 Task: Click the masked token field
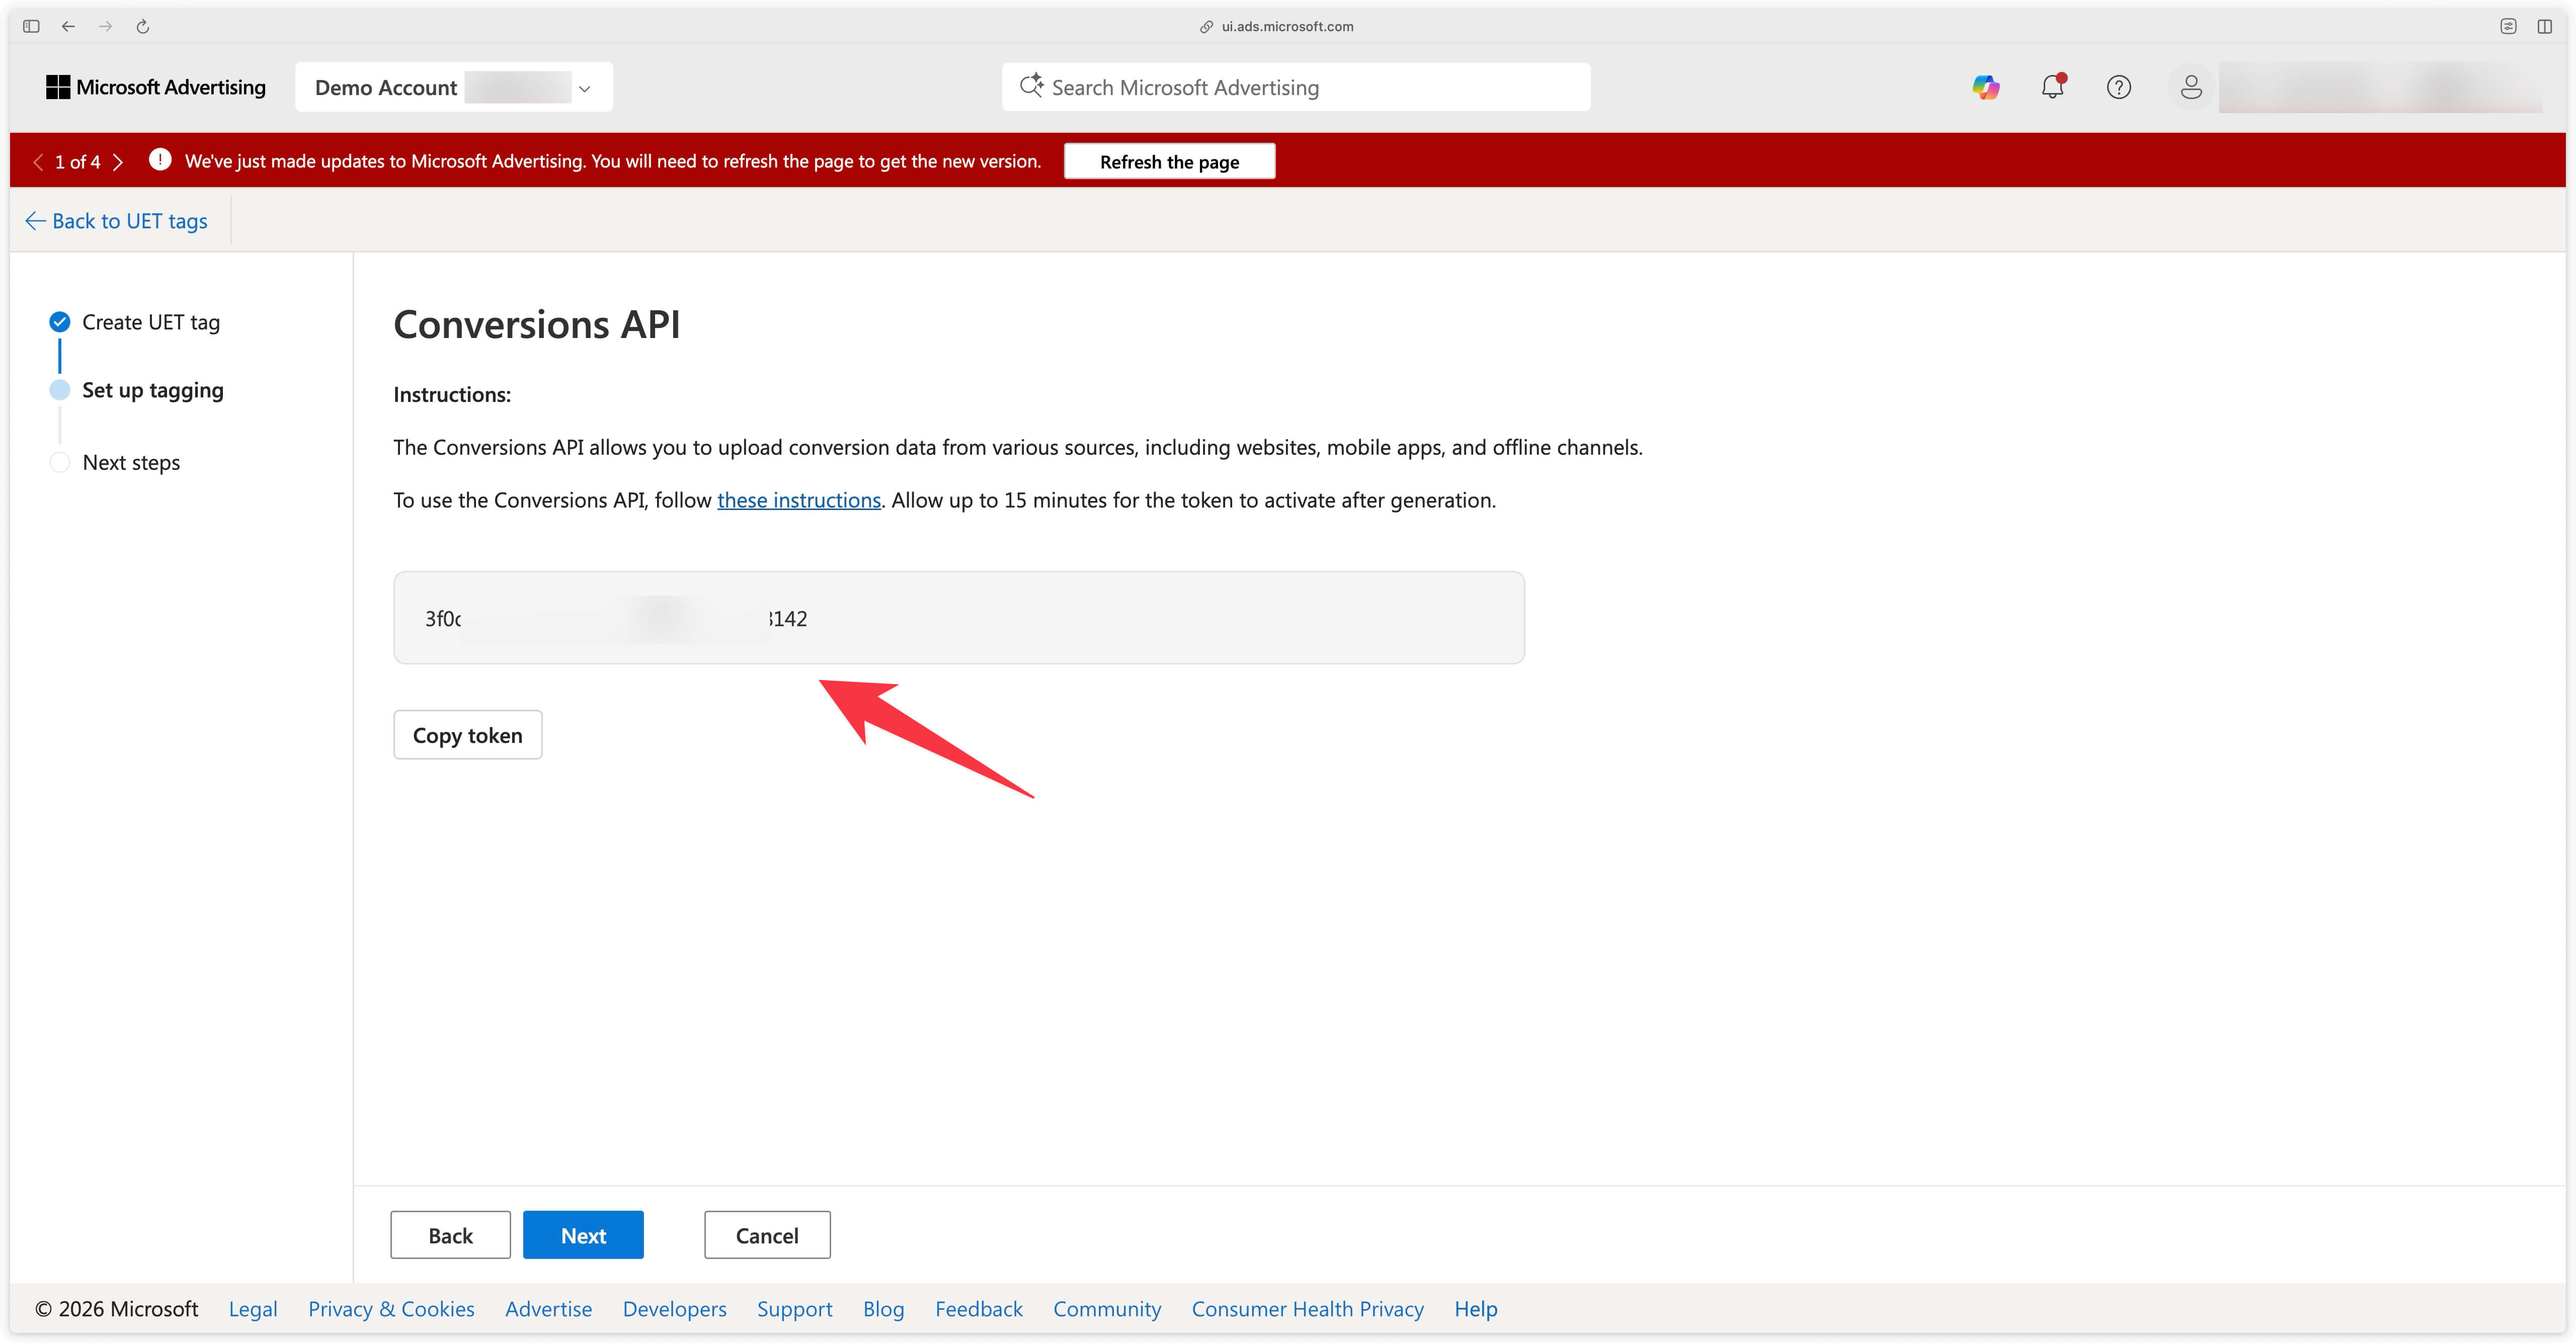[x=959, y=617]
